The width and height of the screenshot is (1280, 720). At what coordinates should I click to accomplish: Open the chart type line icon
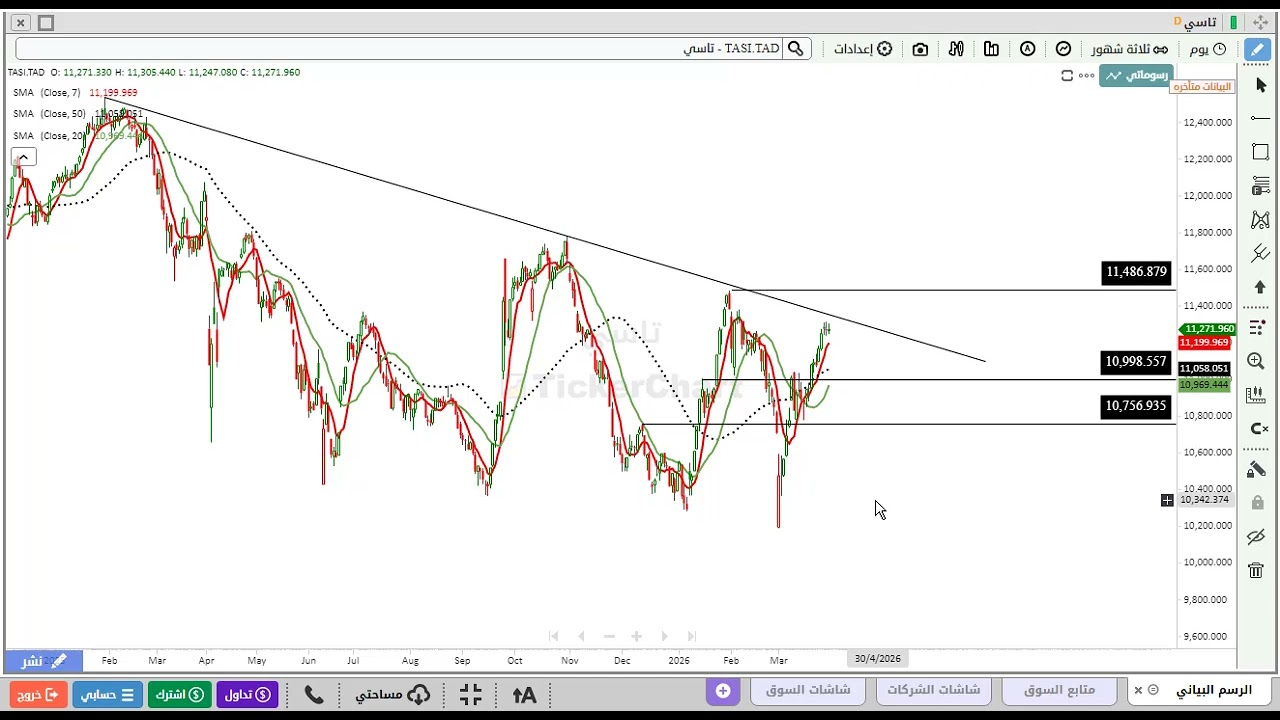point(1063,49)
